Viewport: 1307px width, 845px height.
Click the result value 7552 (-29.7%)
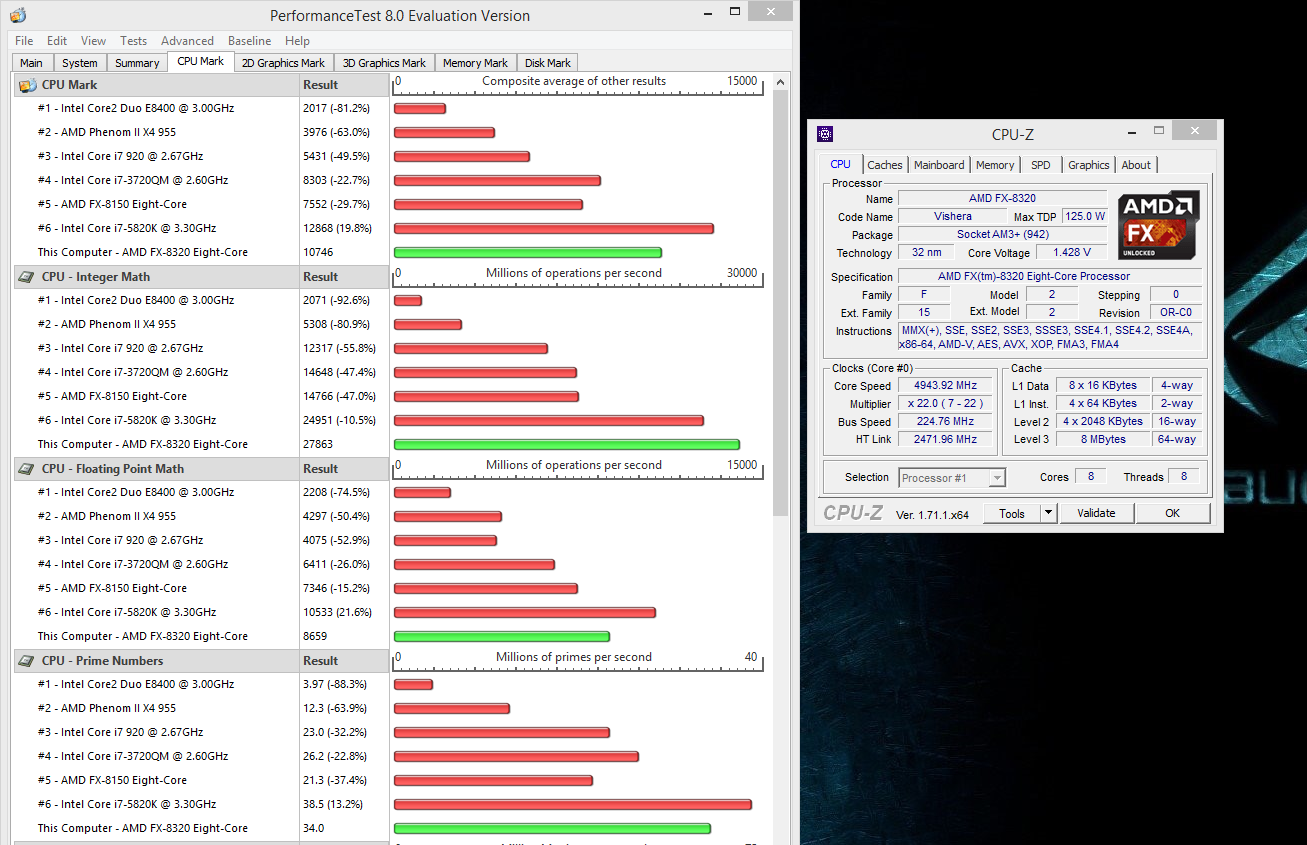coord(336,204)
